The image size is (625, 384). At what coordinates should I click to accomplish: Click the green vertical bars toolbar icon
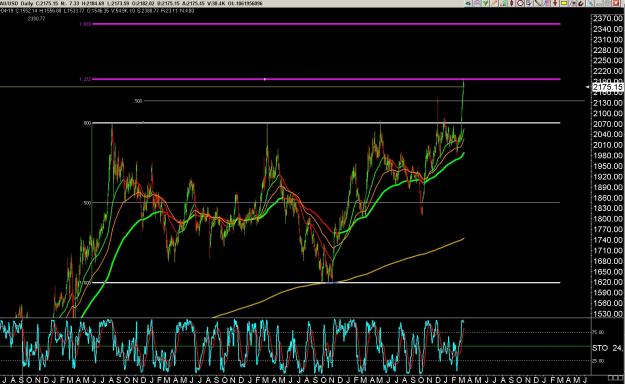click(503, 3)
